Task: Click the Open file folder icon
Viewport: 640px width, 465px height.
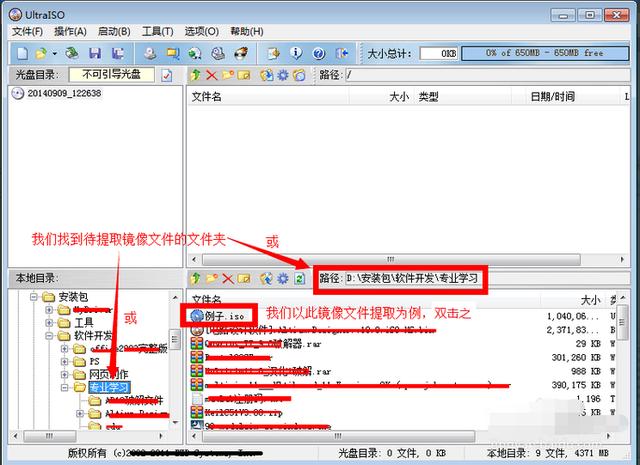Action: tap(41, 53)
